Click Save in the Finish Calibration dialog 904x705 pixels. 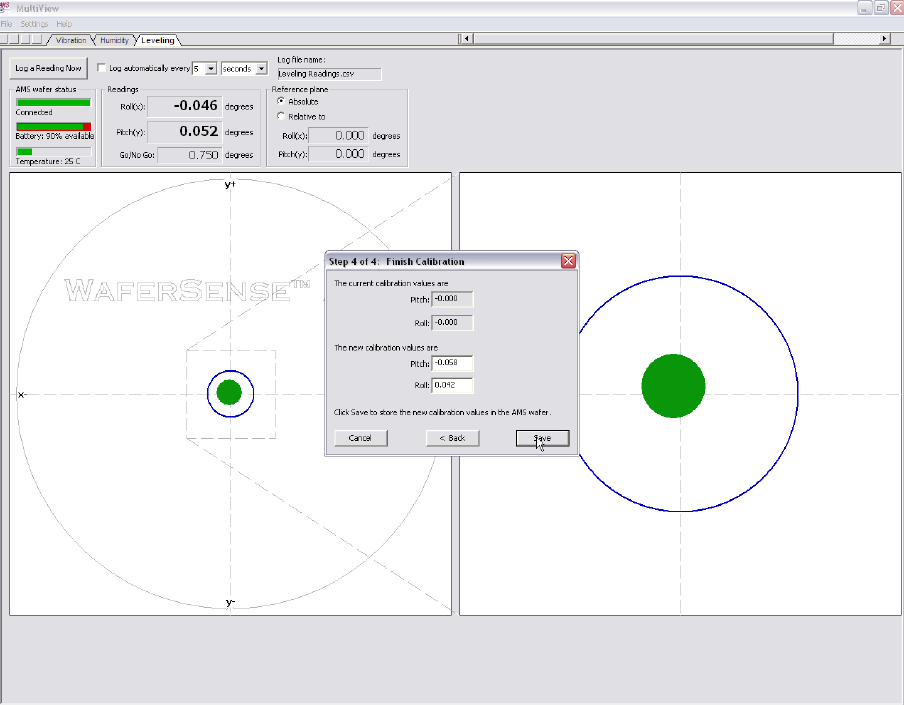pyautogui.click(x=542, y=438)
